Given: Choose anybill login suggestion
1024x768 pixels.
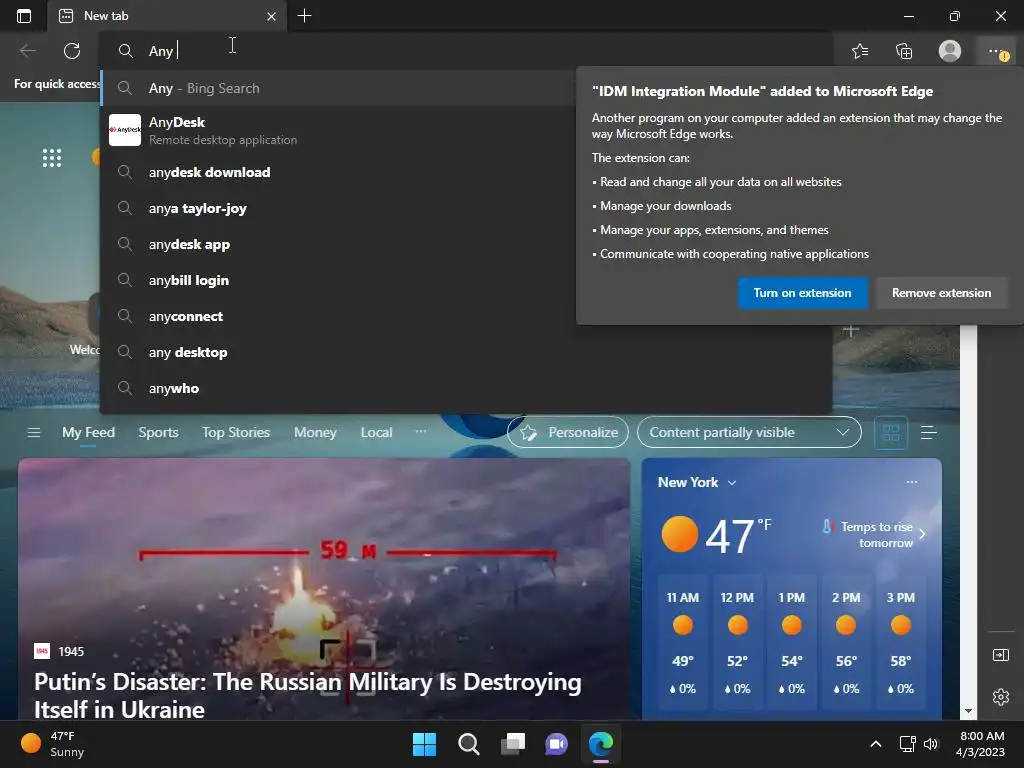Looking at the screenshot, I should [338, 280].
